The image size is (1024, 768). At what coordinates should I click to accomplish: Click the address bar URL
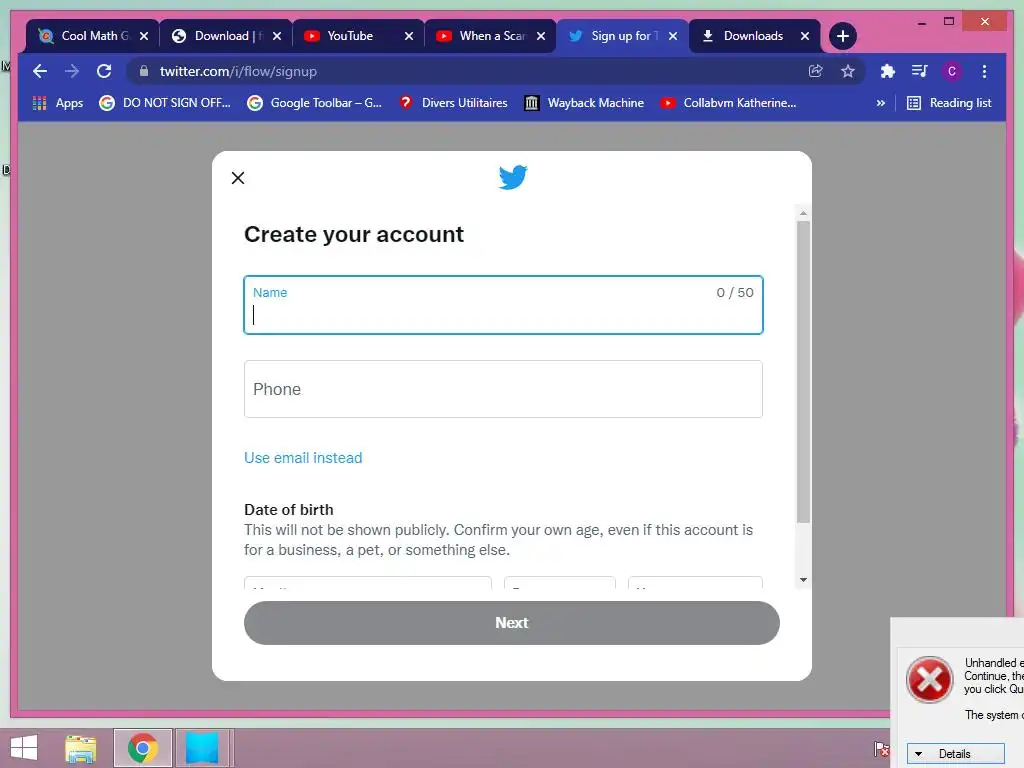pos(238,71)
